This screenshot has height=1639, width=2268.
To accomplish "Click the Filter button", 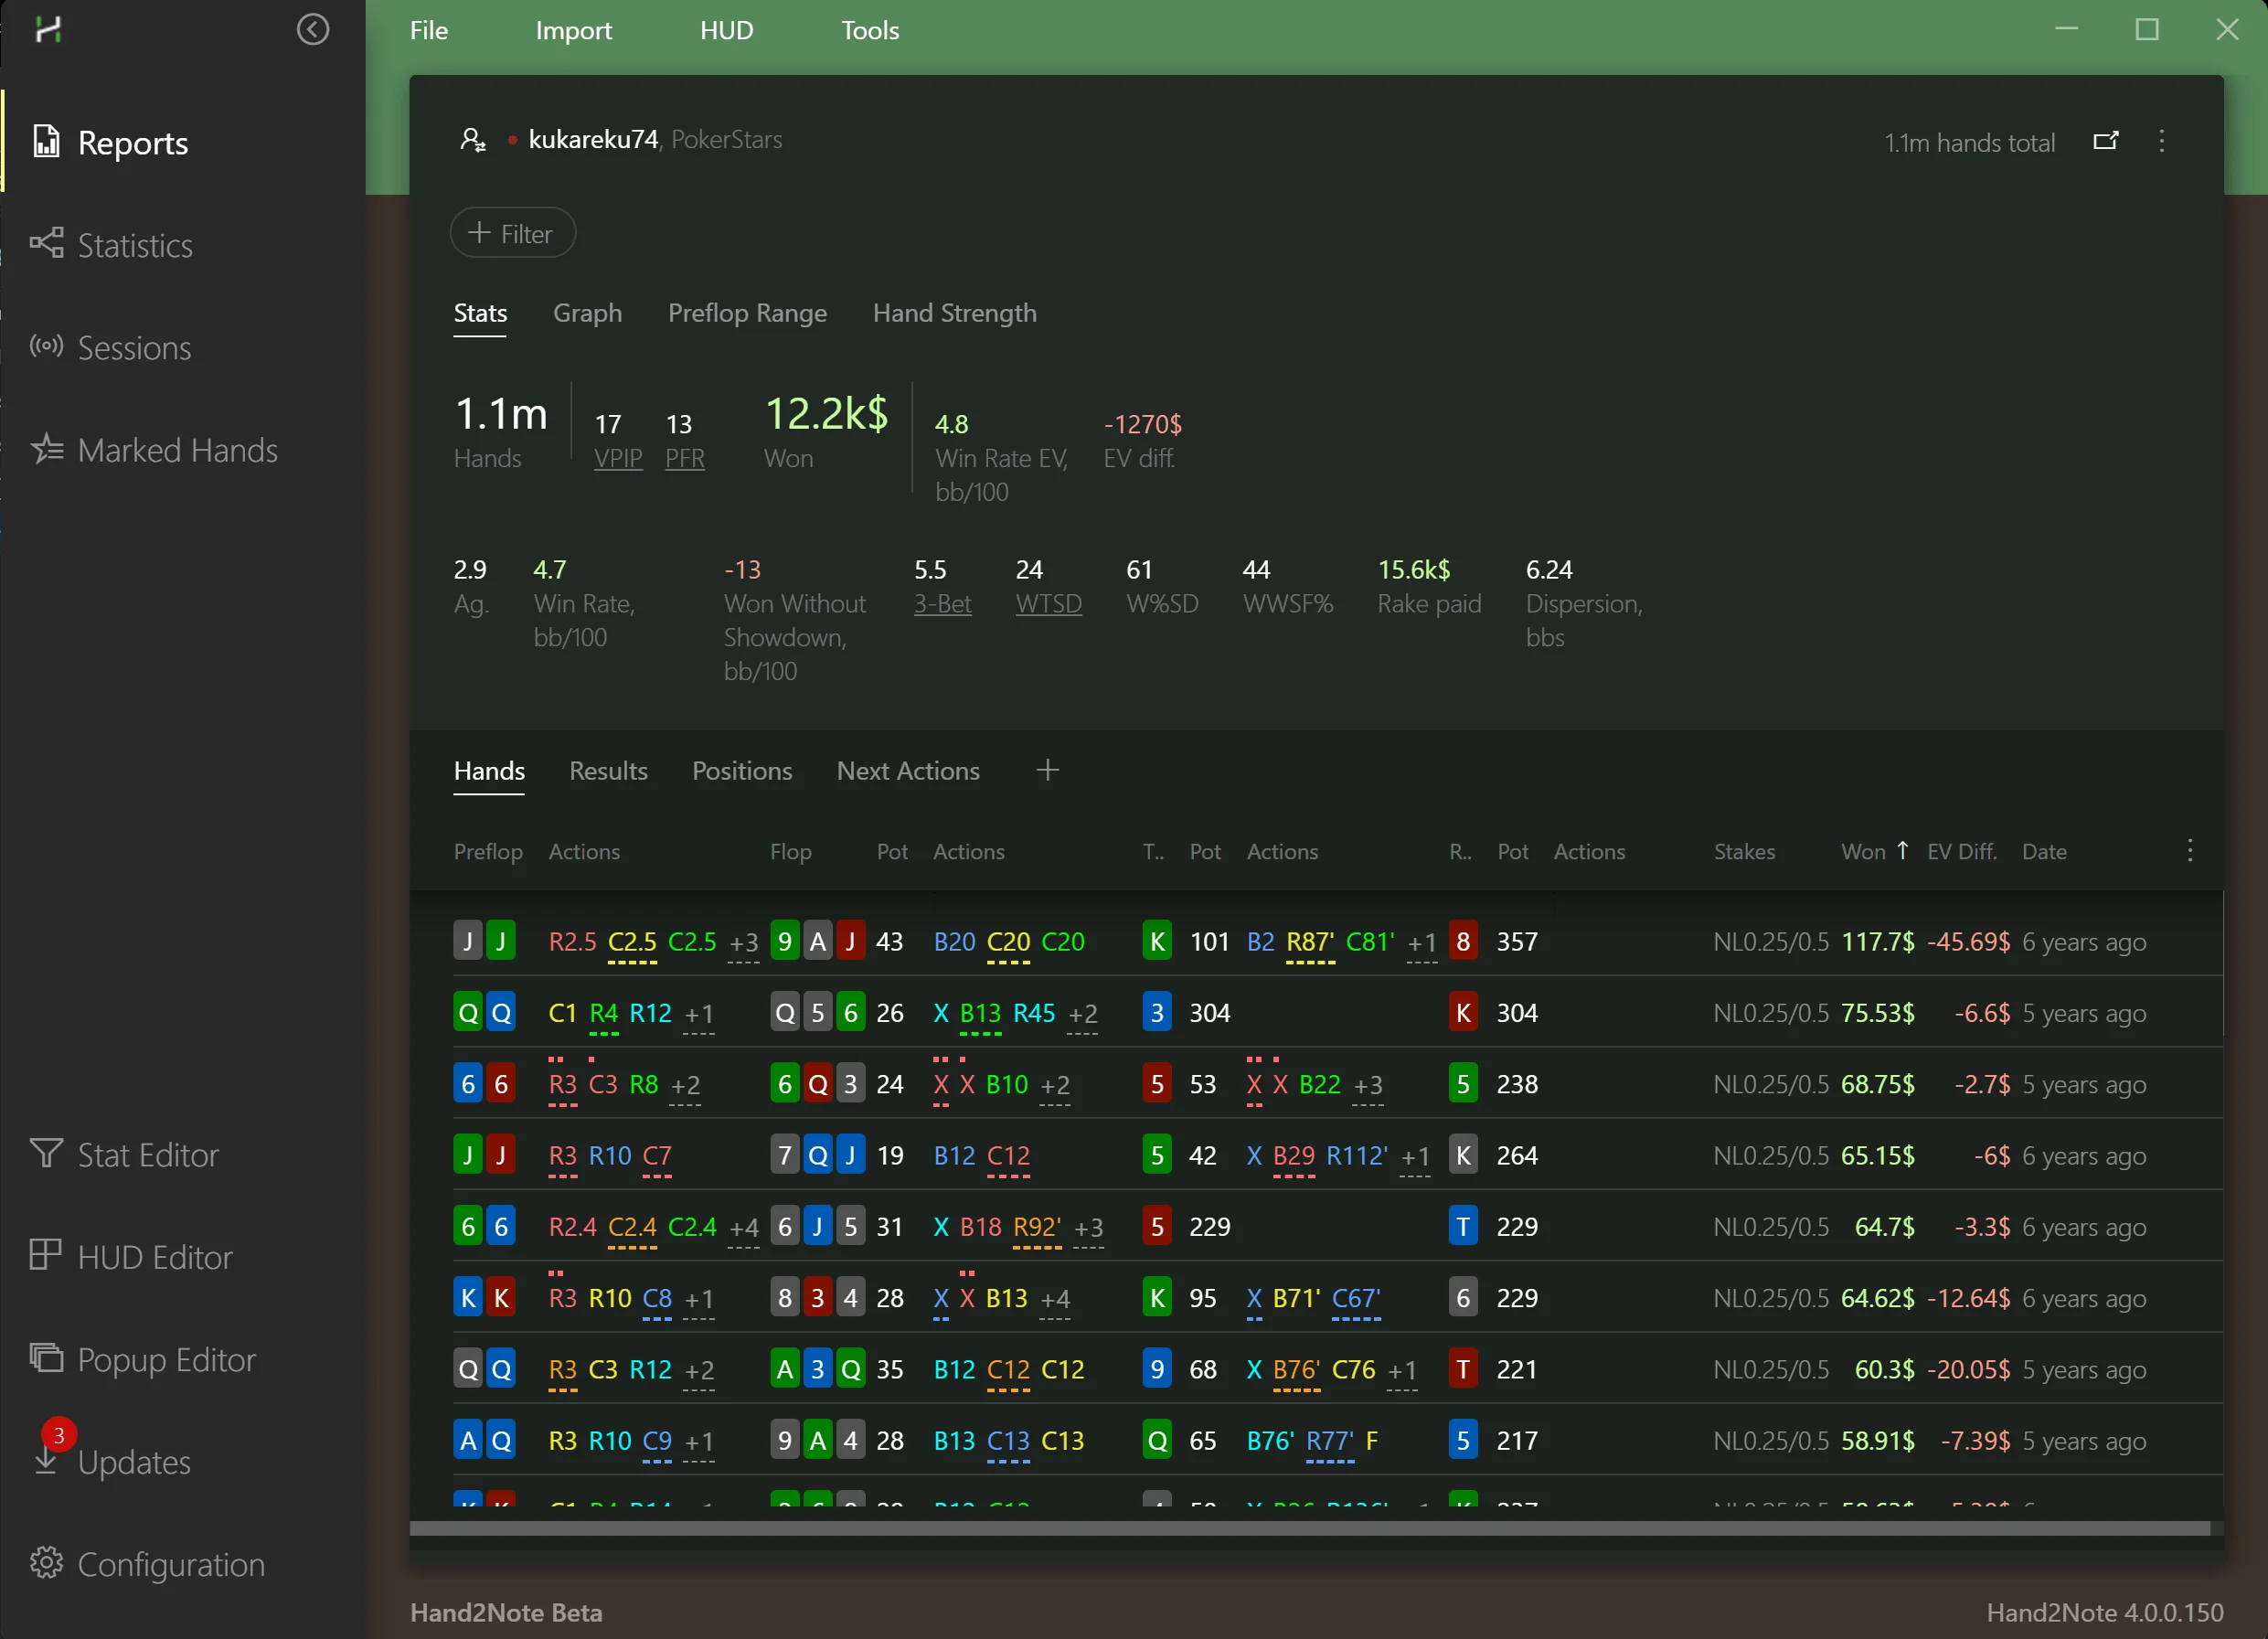I will coord(512,233).
